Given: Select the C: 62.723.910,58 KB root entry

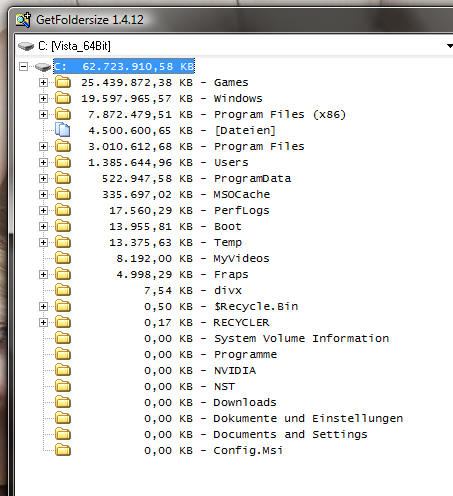Looking at the screenshot, I should 124,66.
